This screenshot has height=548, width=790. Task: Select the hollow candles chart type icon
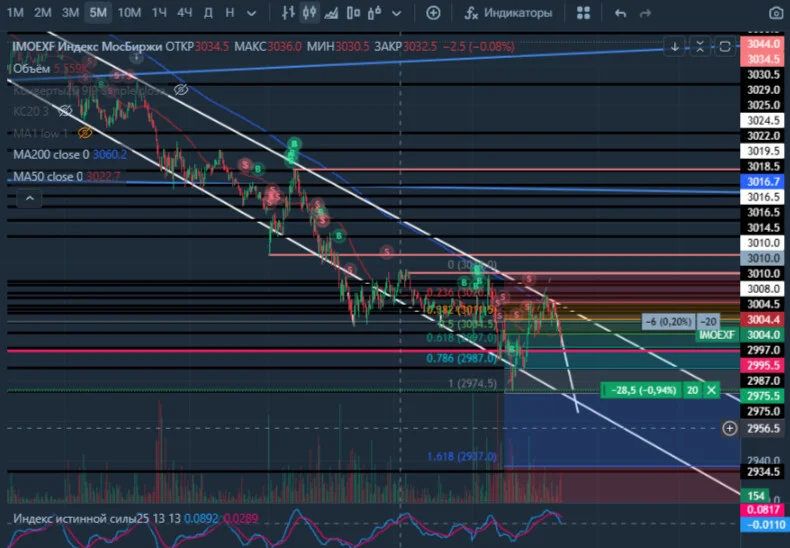click(353, 13)
